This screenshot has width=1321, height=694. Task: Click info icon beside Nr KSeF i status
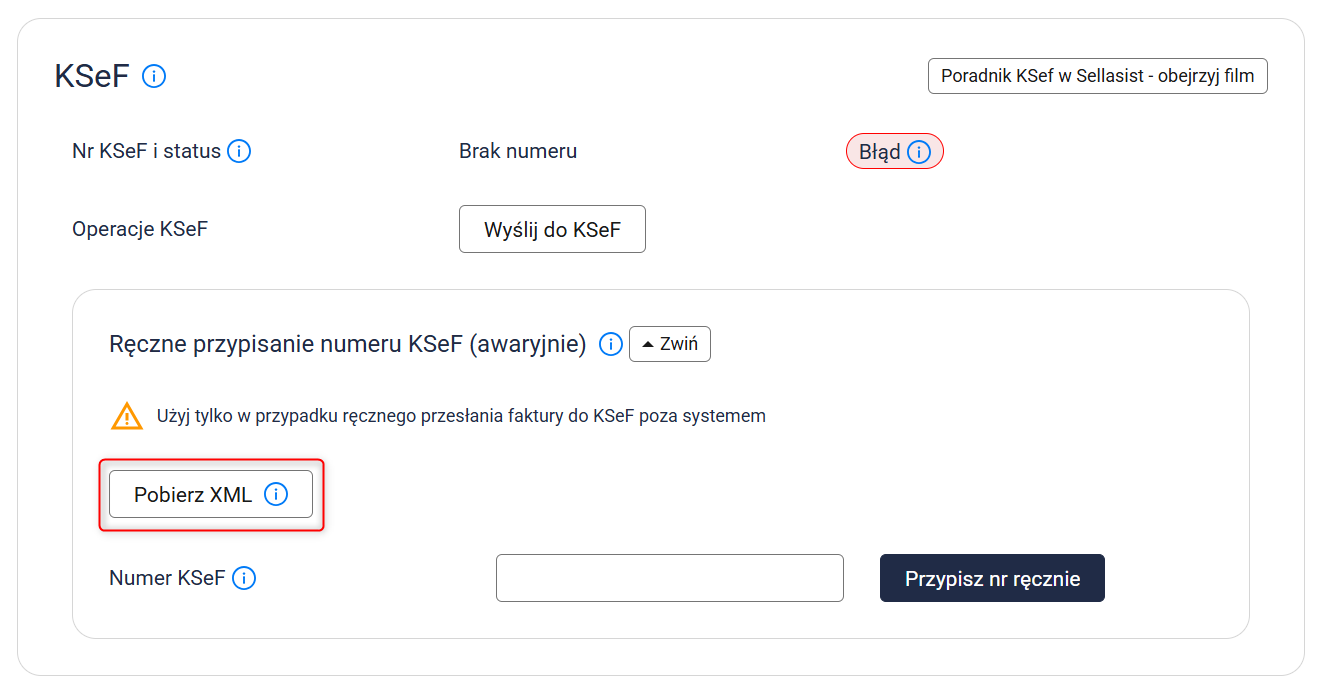point(239,152)
